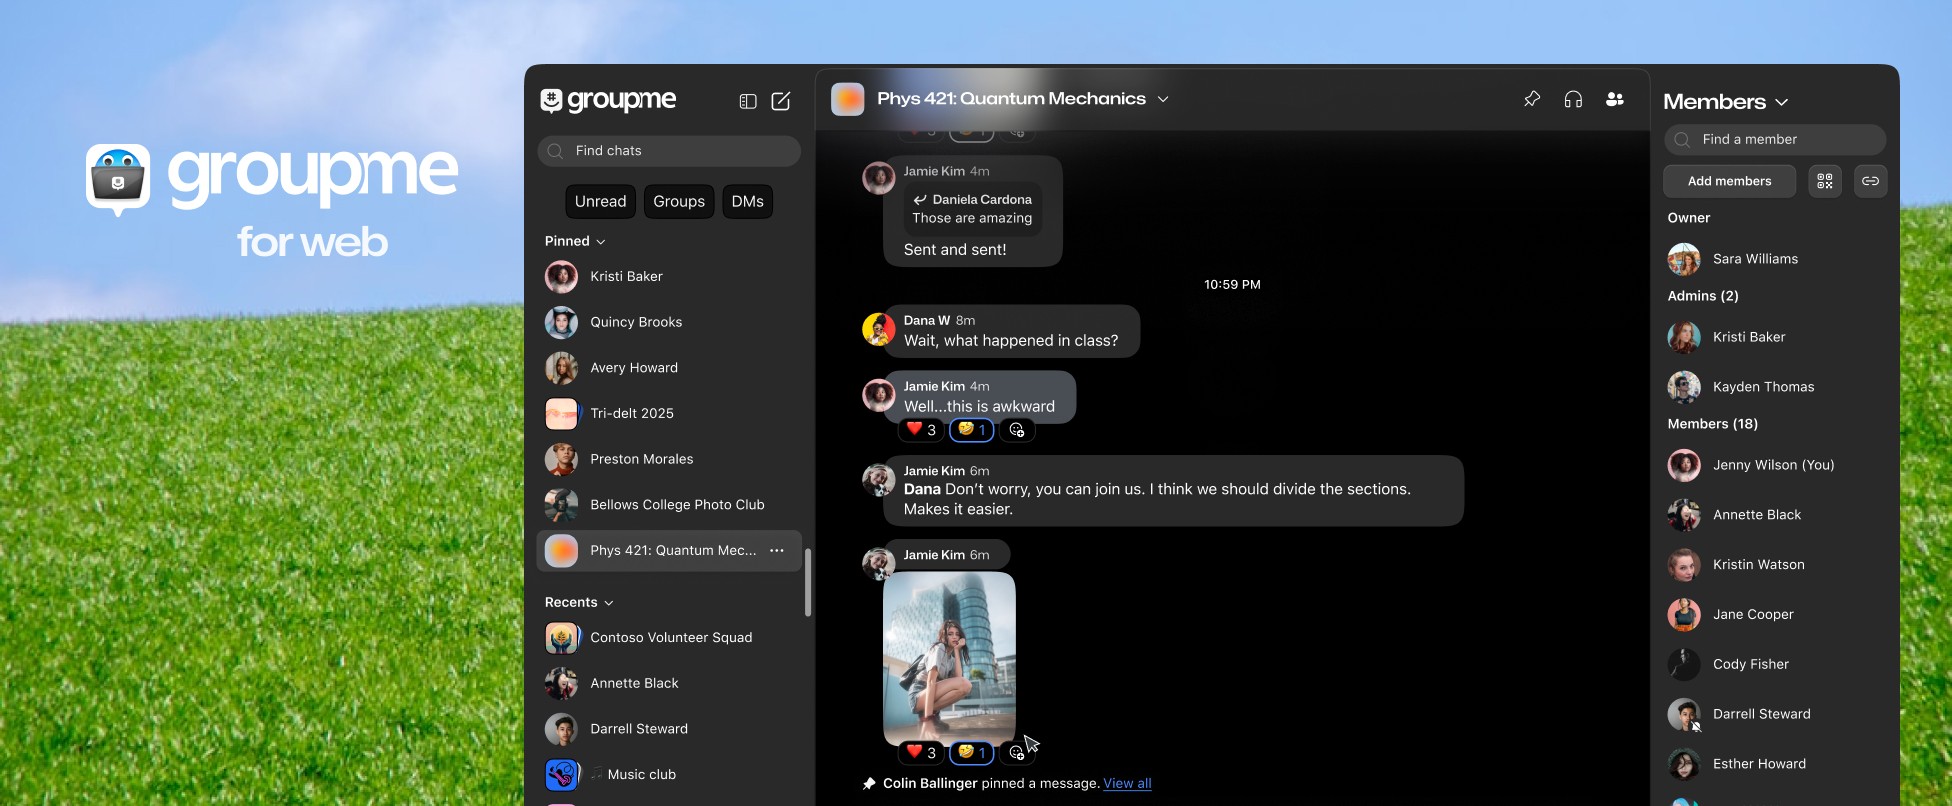Screen dimensions: 1952x806
Task: Select member Kristin Watson
Action: pos(1775,565)
